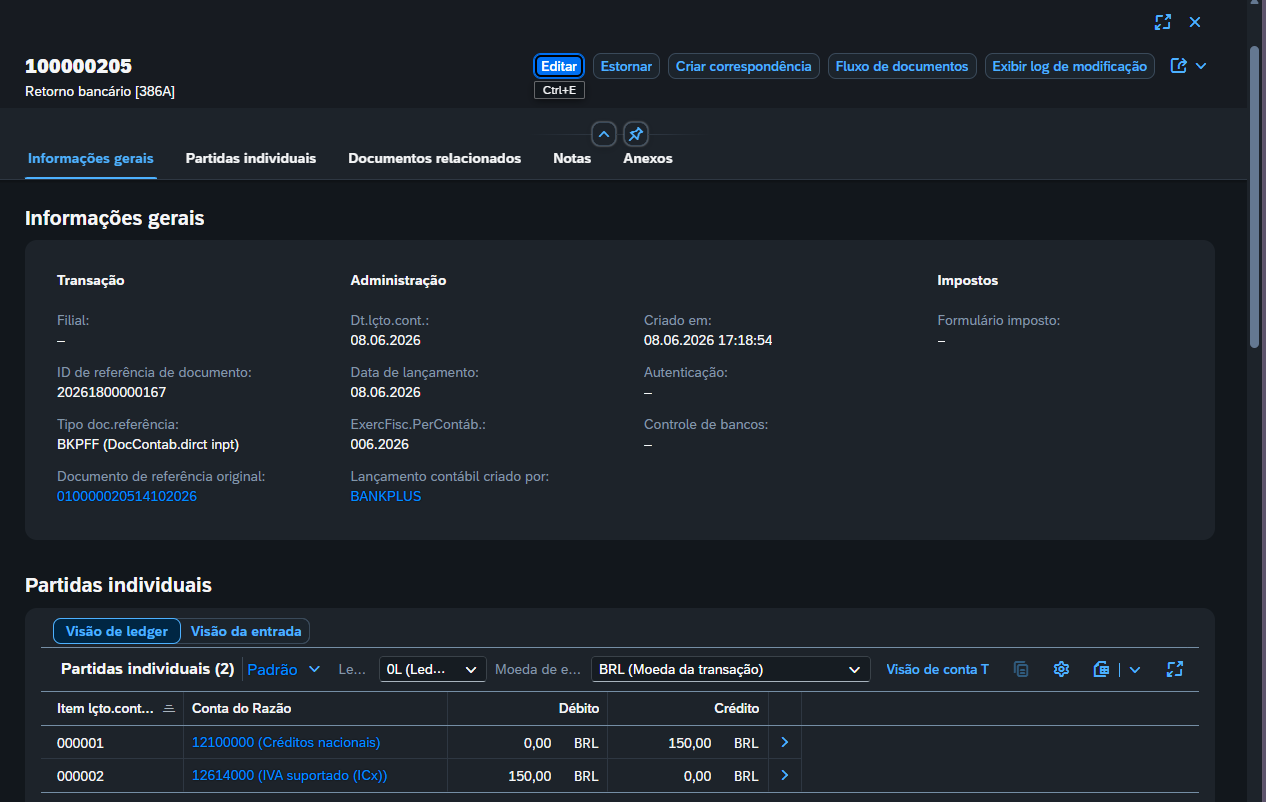This screenshot has width=1266, height=802.
Task: Enter full screen with top expand icon
Action: (1163, 22)
